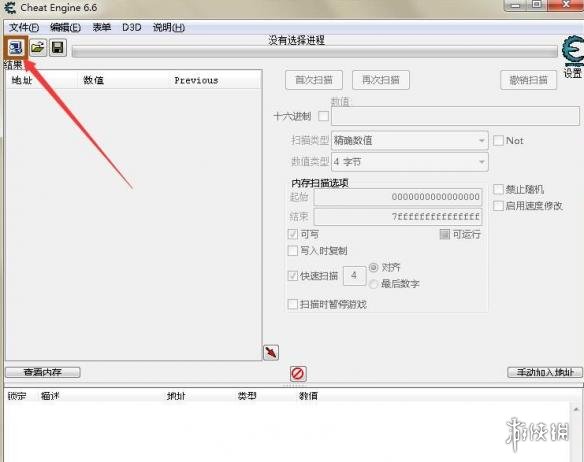Toggle the 十六进制 hex checkbox
The image size is (584, 462).
pos(324,116)
